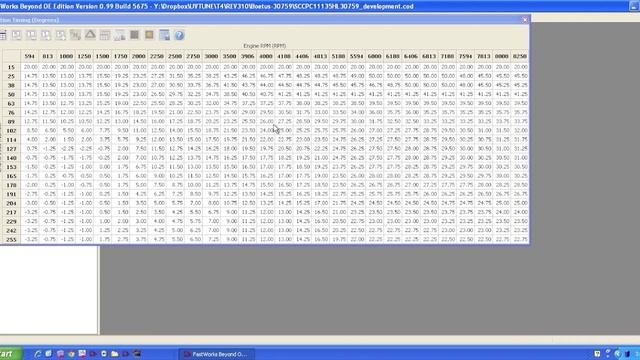Select the 1500 RPM column header
The height and width of the screenshot is (360, 640).
(x=102, y=56)
